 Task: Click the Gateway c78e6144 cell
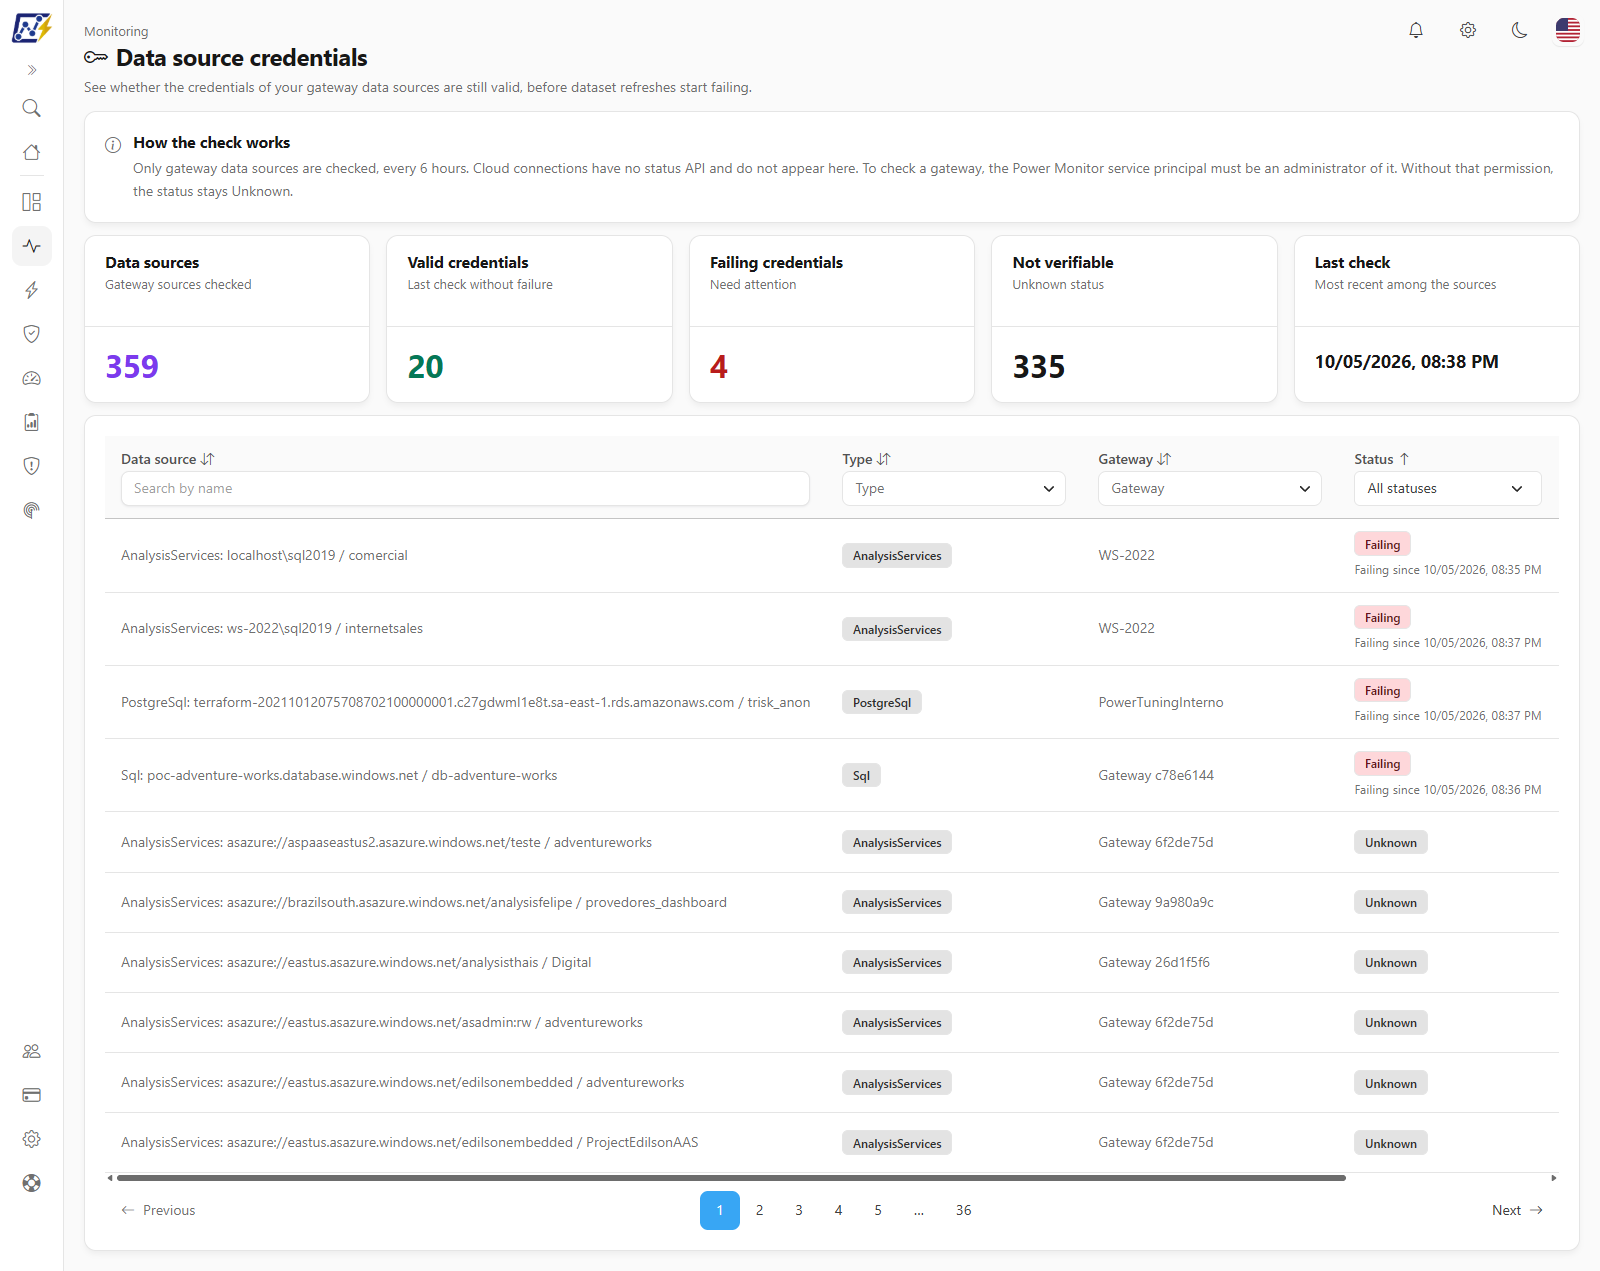coord(1156,775)
